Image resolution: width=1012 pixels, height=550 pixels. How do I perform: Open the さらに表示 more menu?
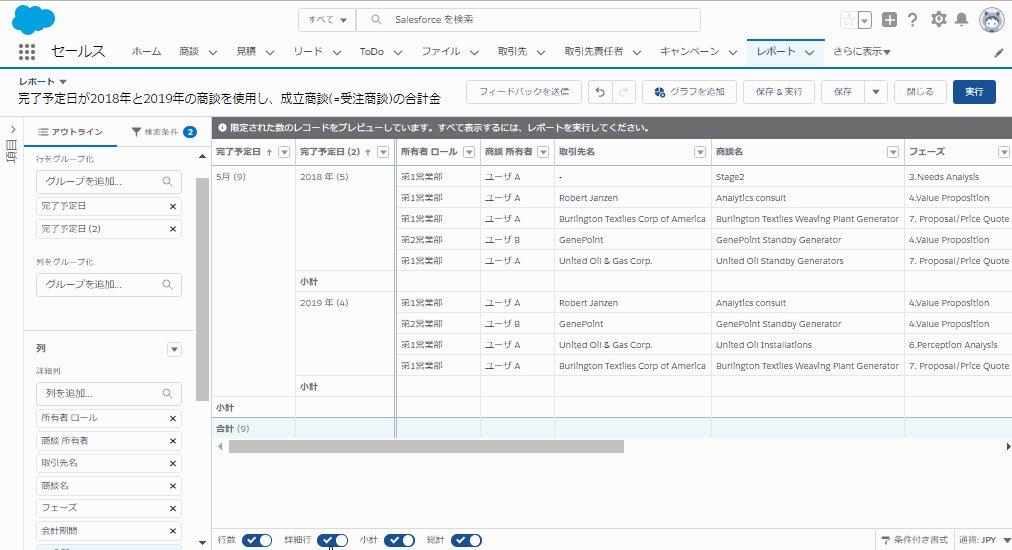(862, 52)
